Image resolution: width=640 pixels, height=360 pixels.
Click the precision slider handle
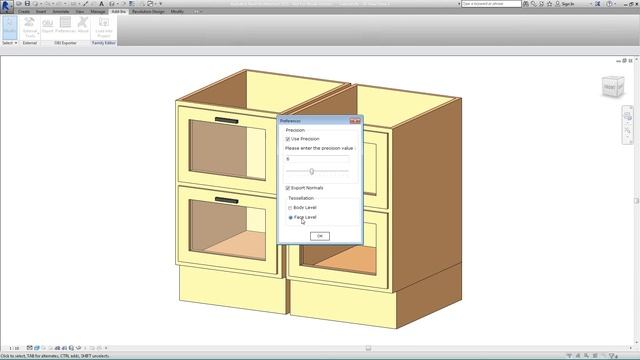(x=312, y=171)
